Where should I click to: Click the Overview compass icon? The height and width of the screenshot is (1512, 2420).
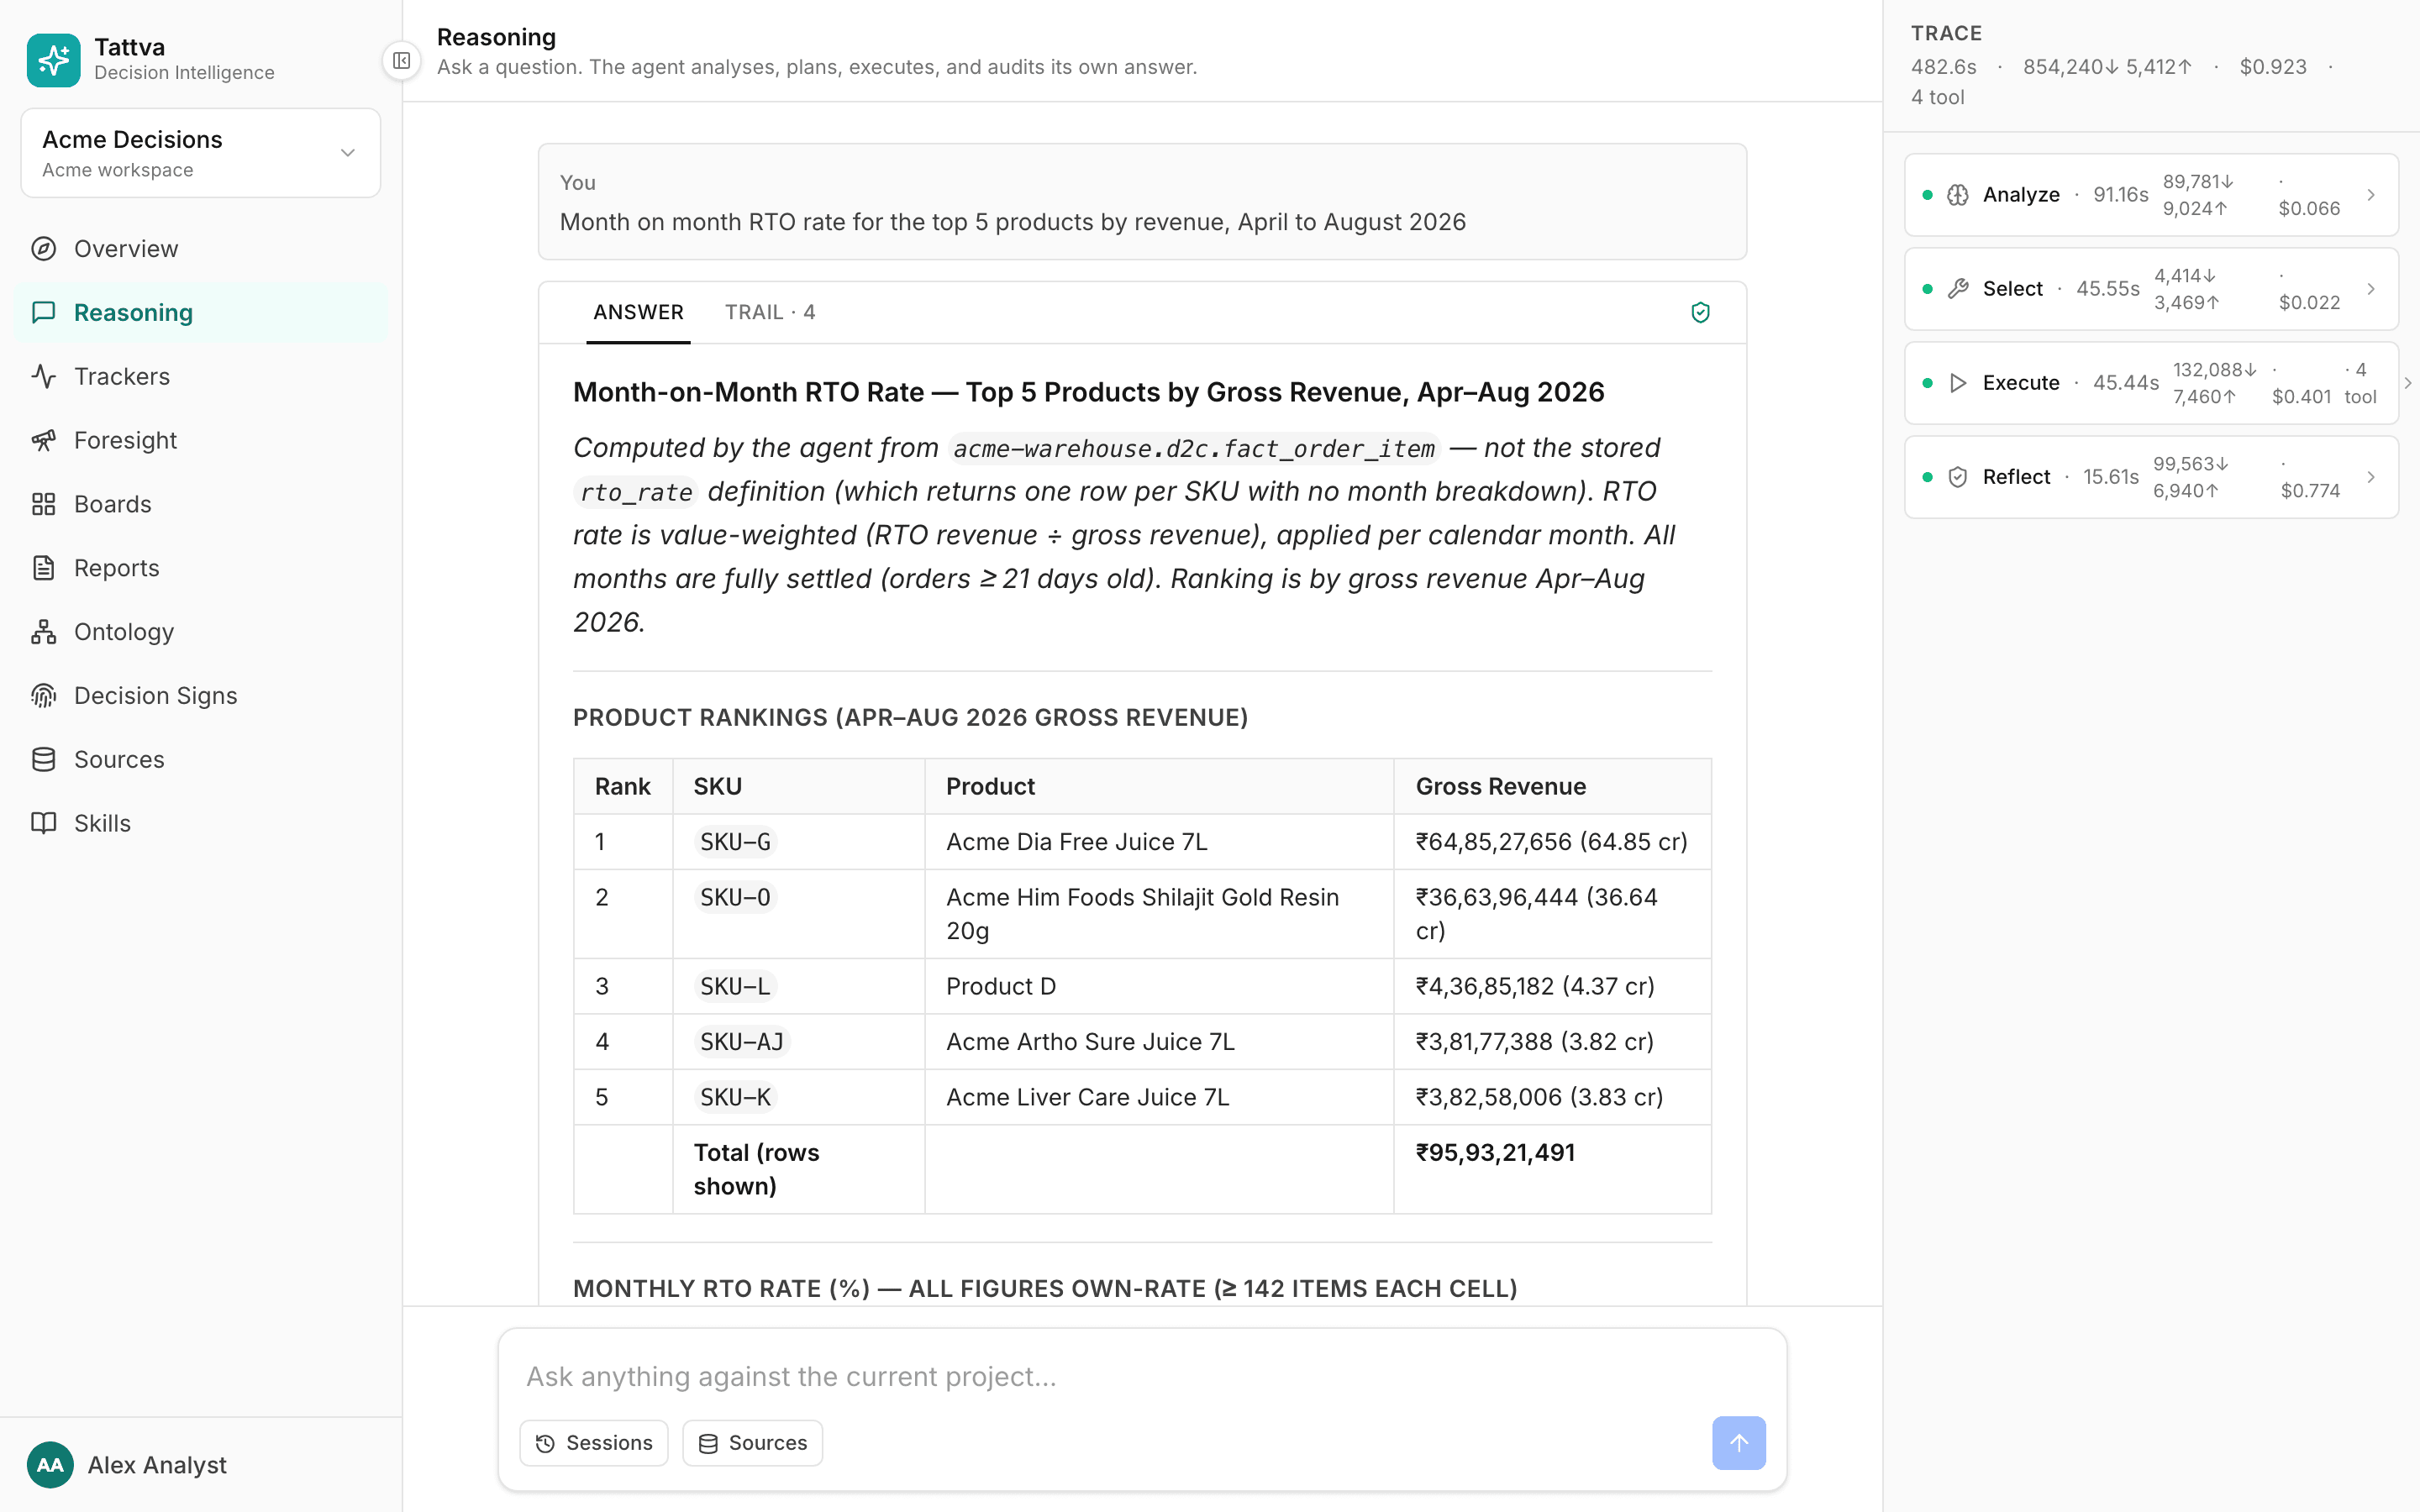pos(43,249)
